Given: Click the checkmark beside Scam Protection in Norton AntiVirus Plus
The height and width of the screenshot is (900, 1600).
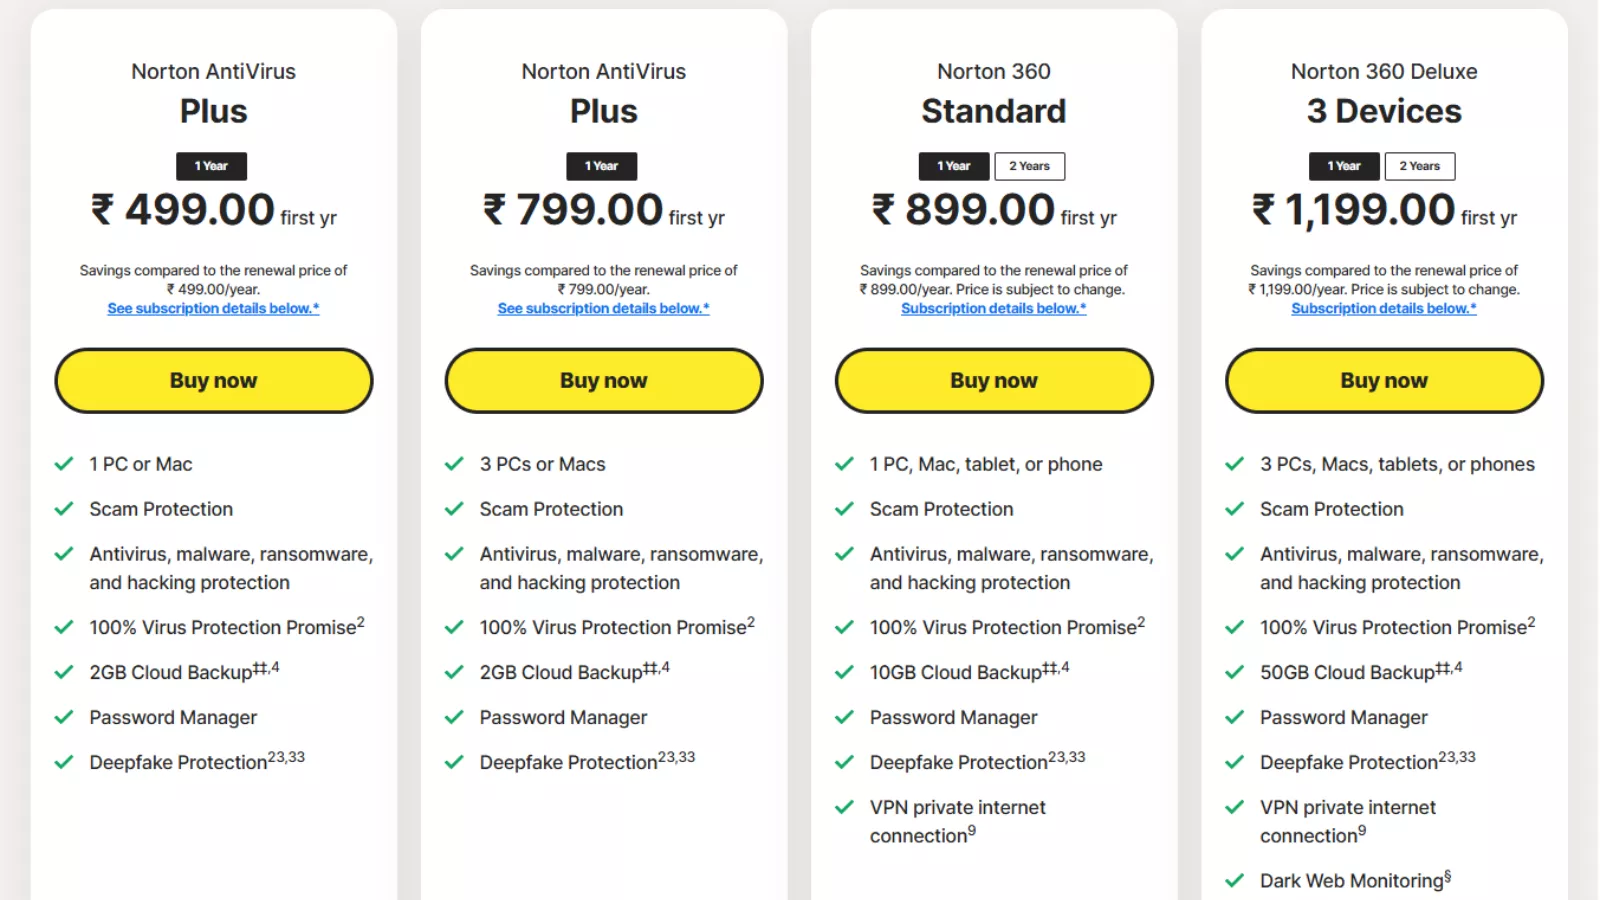Looking at the screenshot, I should point(64,509).
